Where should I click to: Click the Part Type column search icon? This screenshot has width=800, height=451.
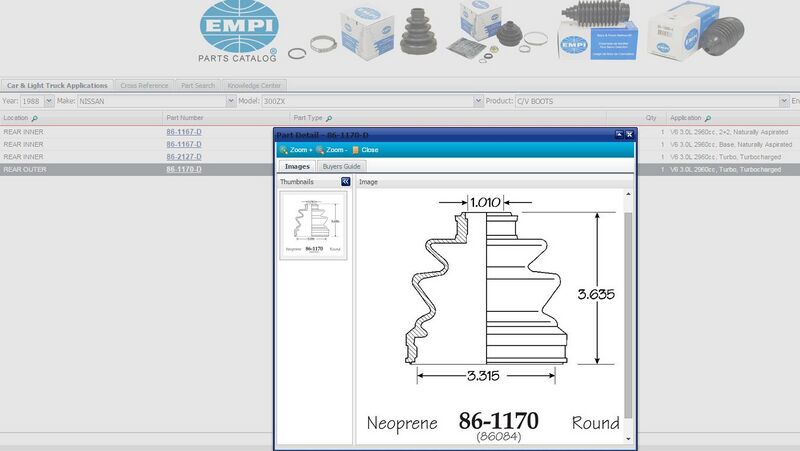point(329,118)
